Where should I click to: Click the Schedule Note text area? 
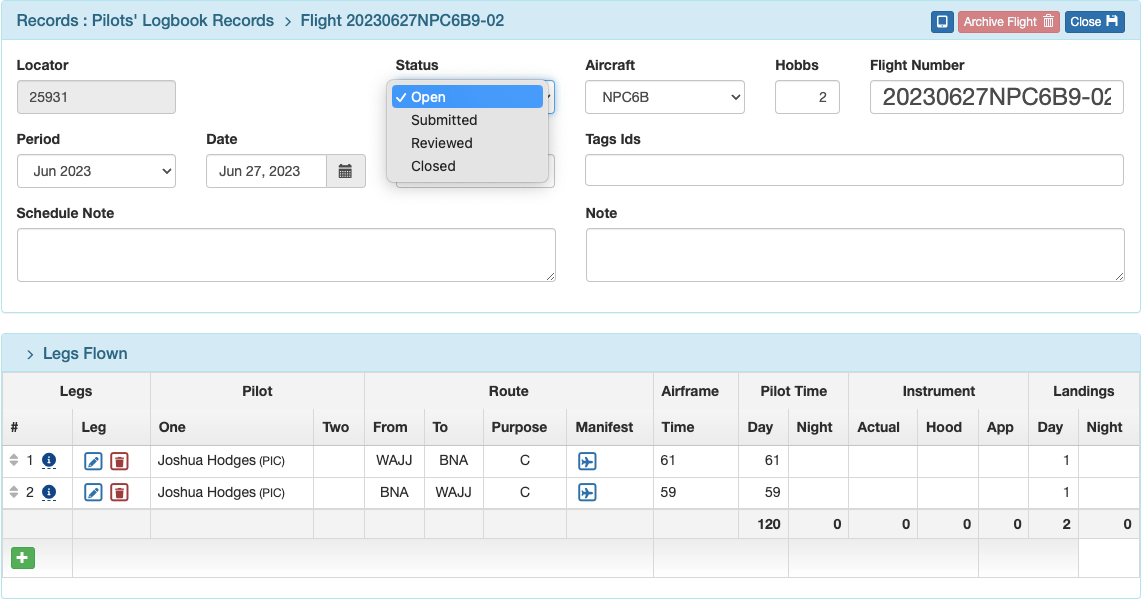(x=286, y=254)
